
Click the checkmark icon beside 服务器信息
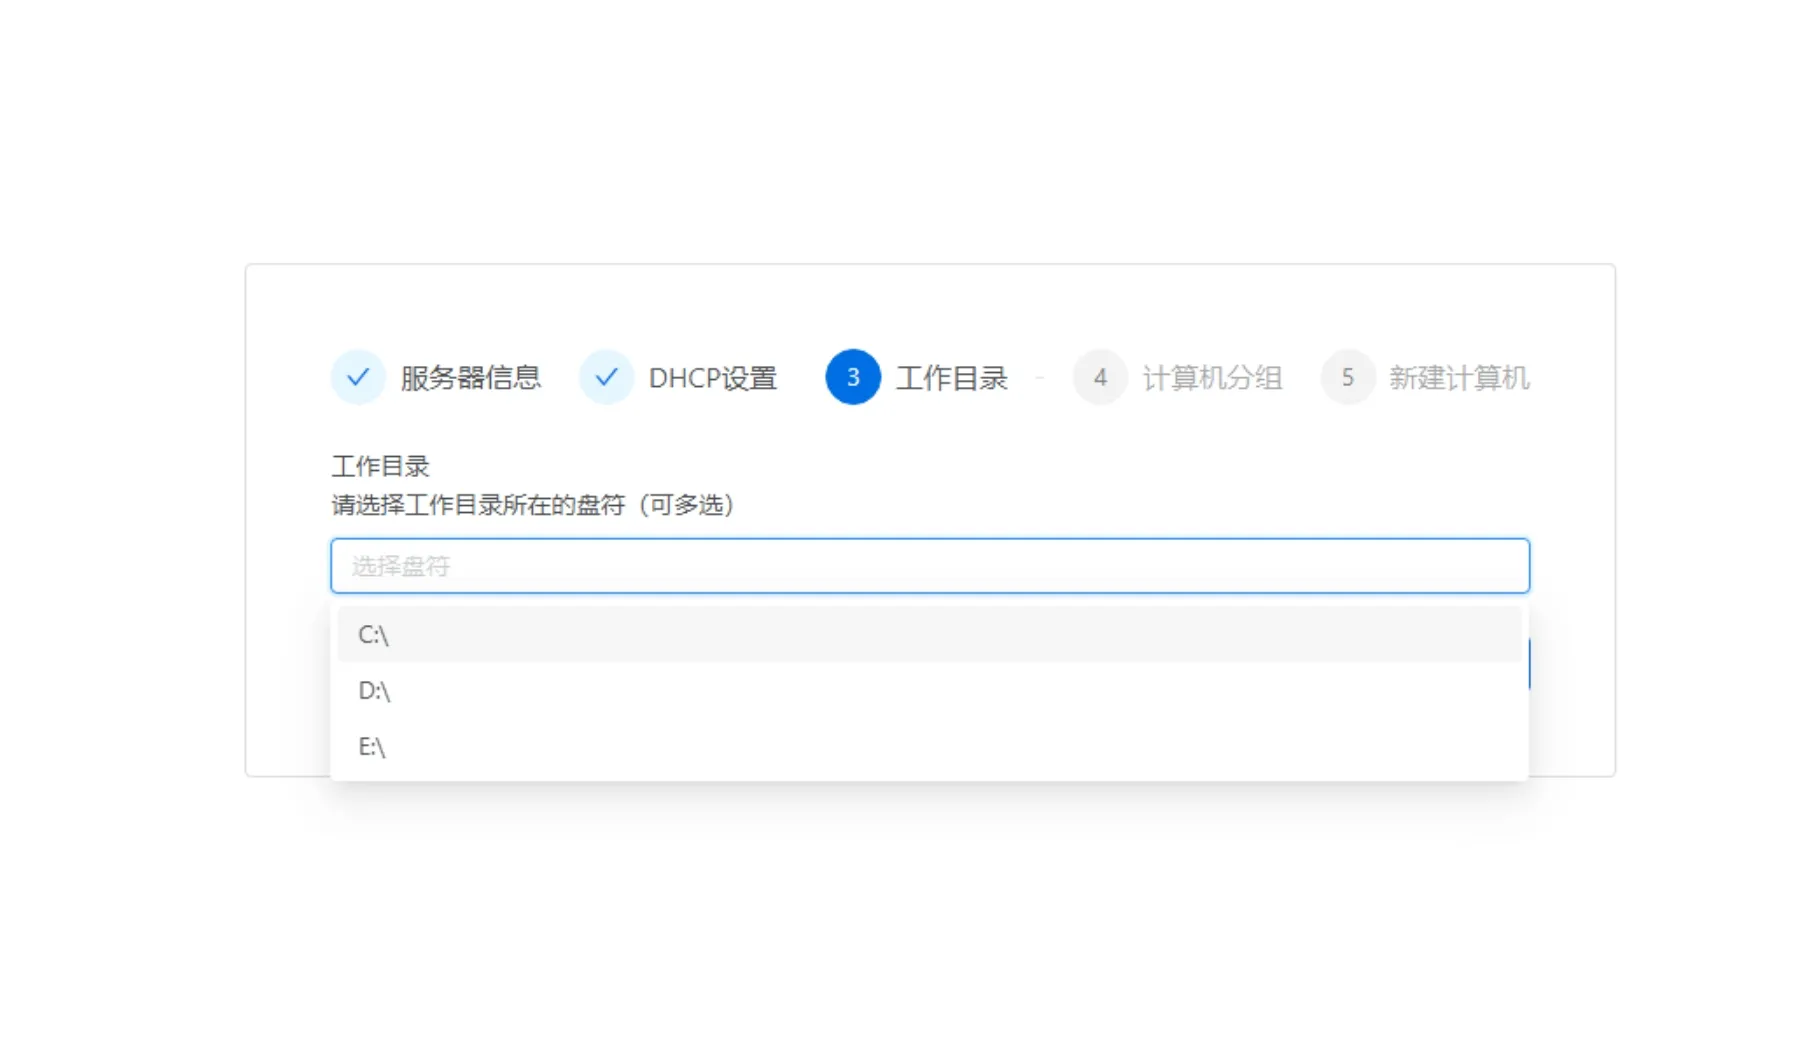coord(357,377)
